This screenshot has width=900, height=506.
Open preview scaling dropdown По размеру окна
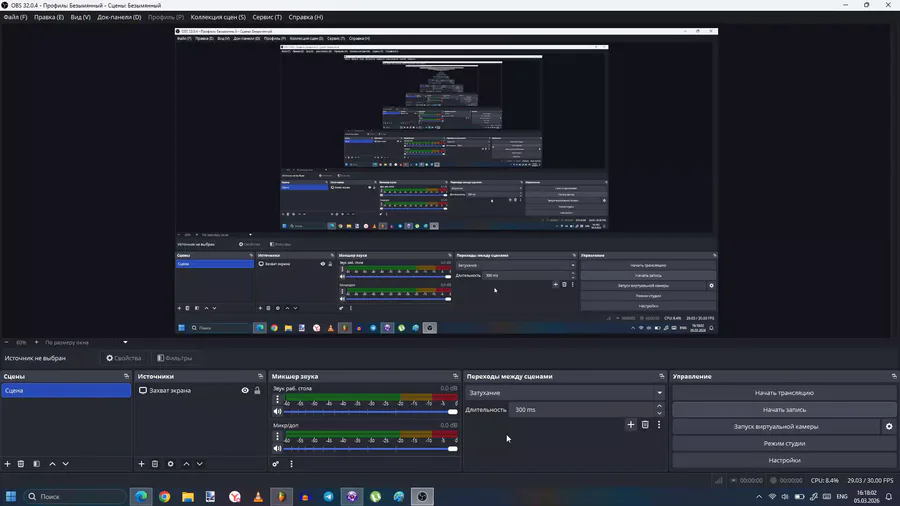(85, 342)
